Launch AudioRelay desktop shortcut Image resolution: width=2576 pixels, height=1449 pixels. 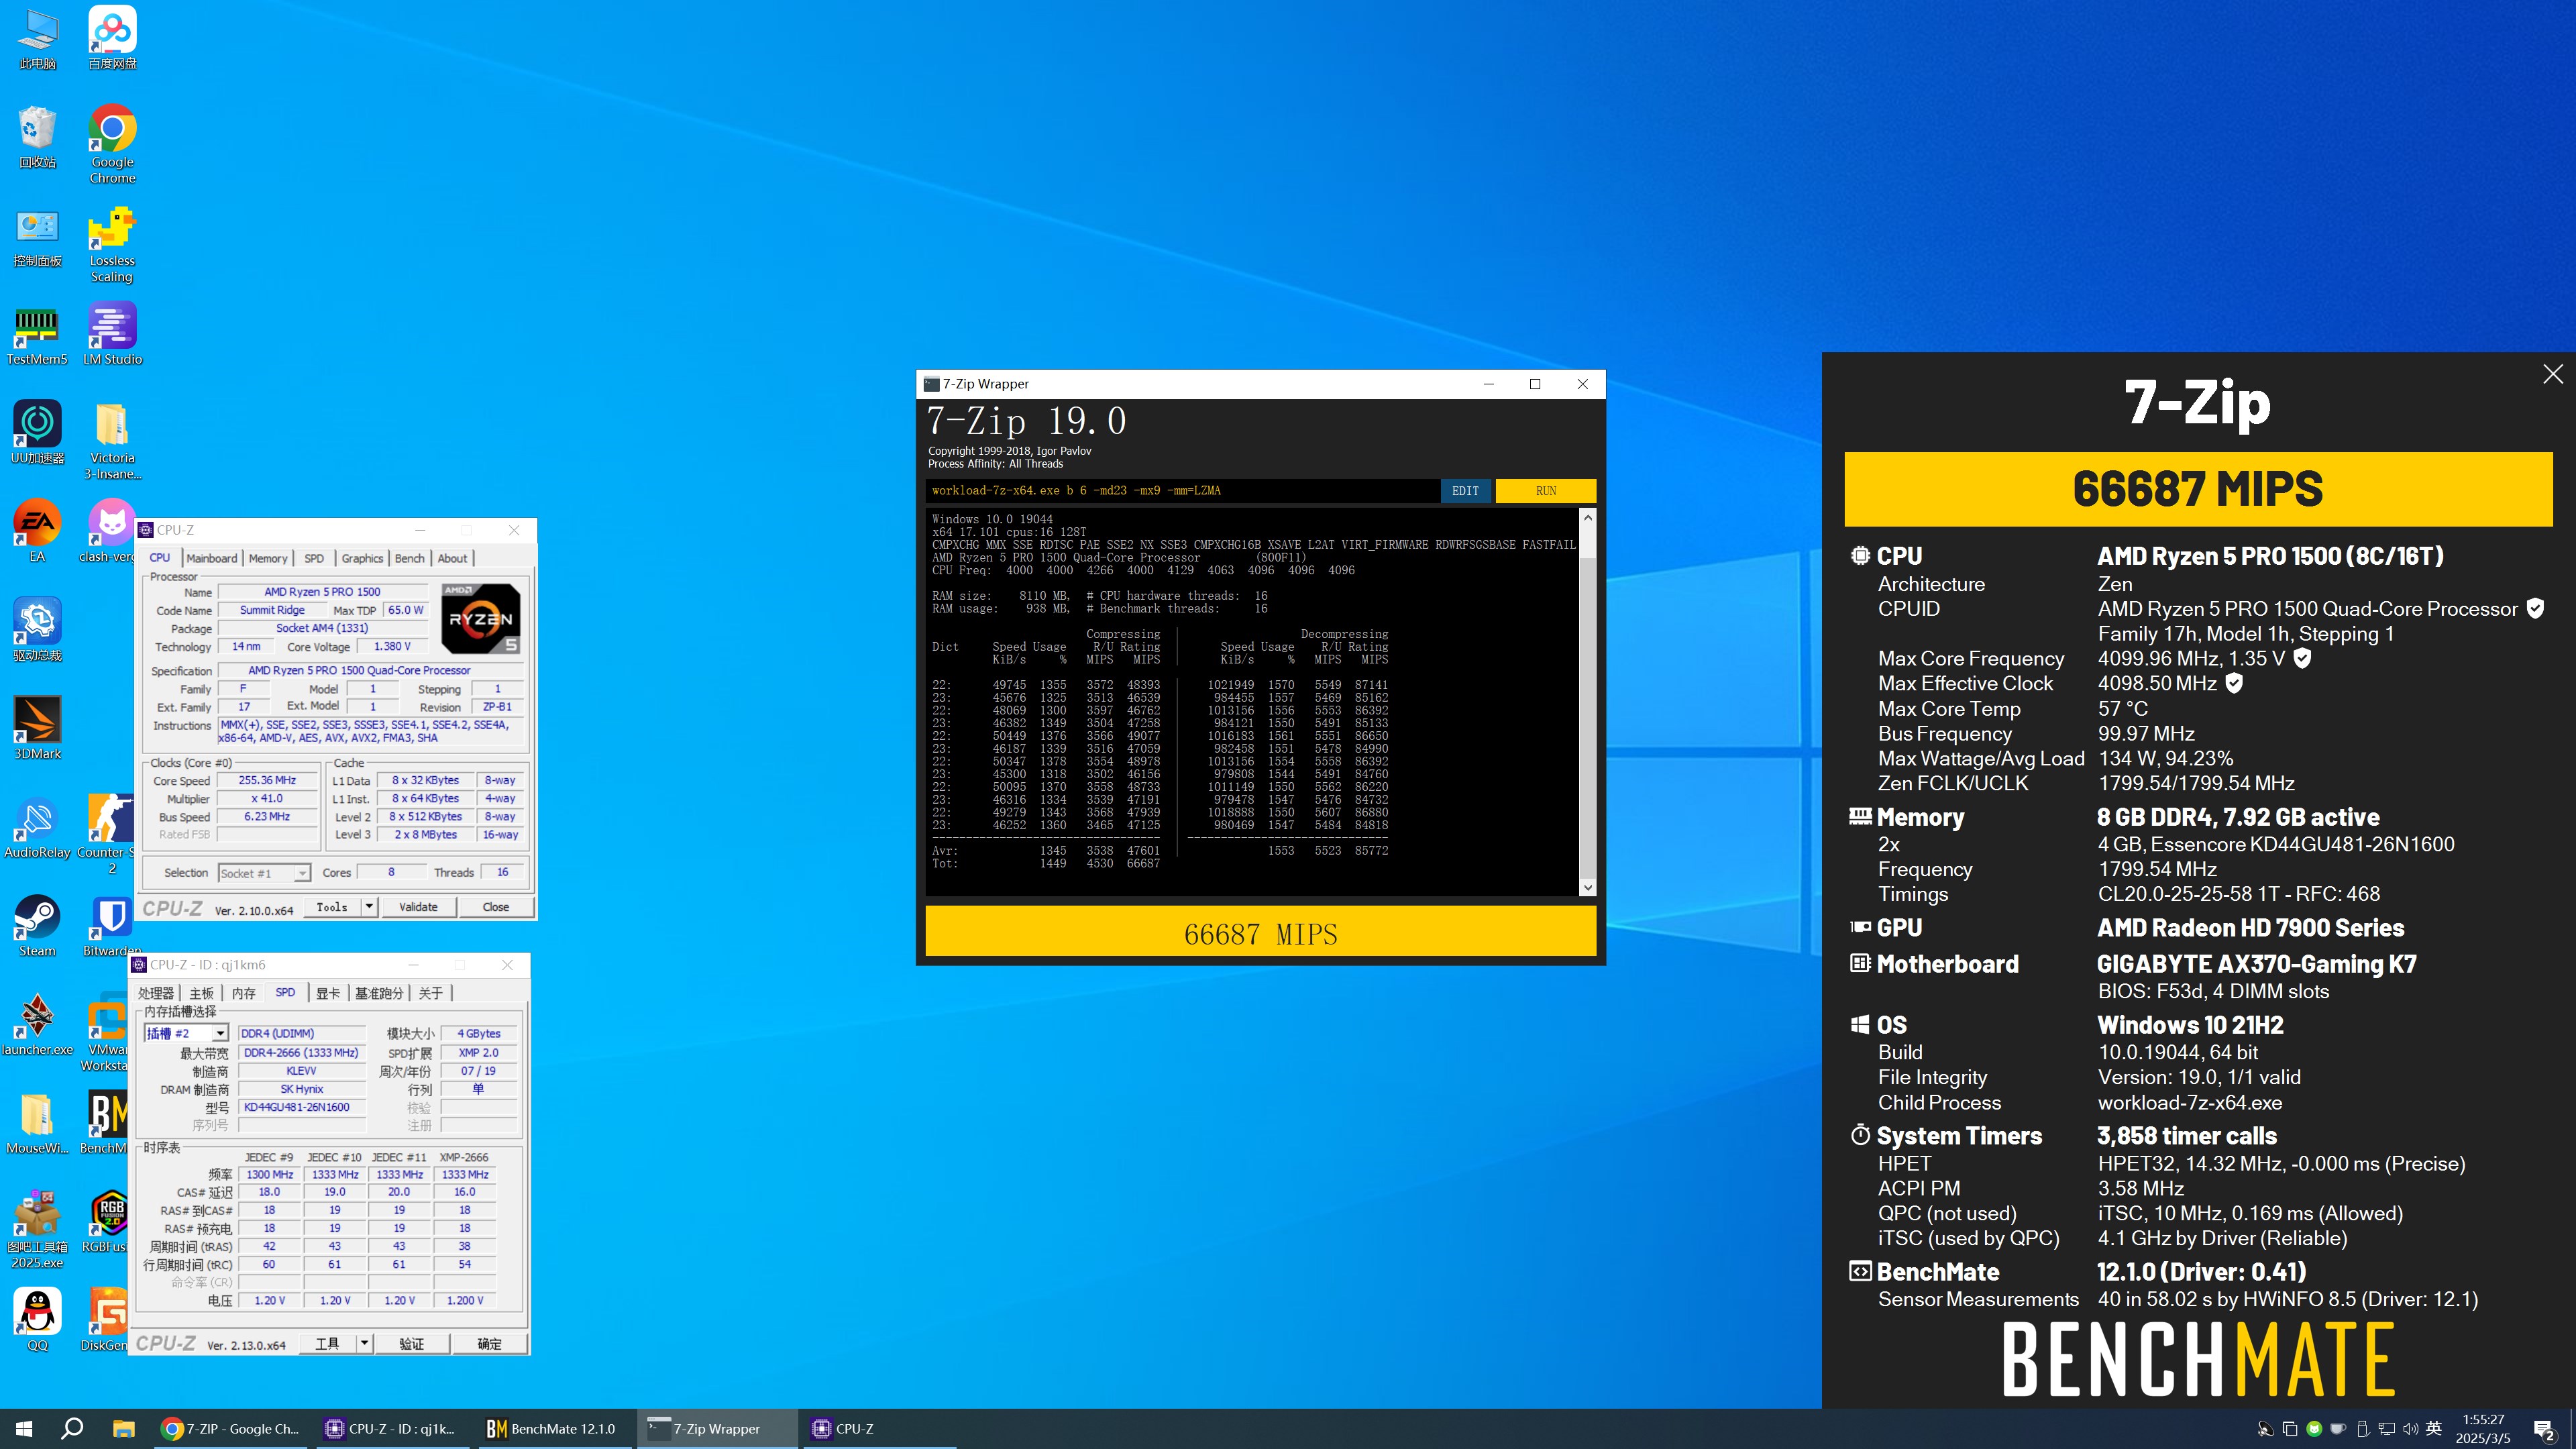(37, 827)
